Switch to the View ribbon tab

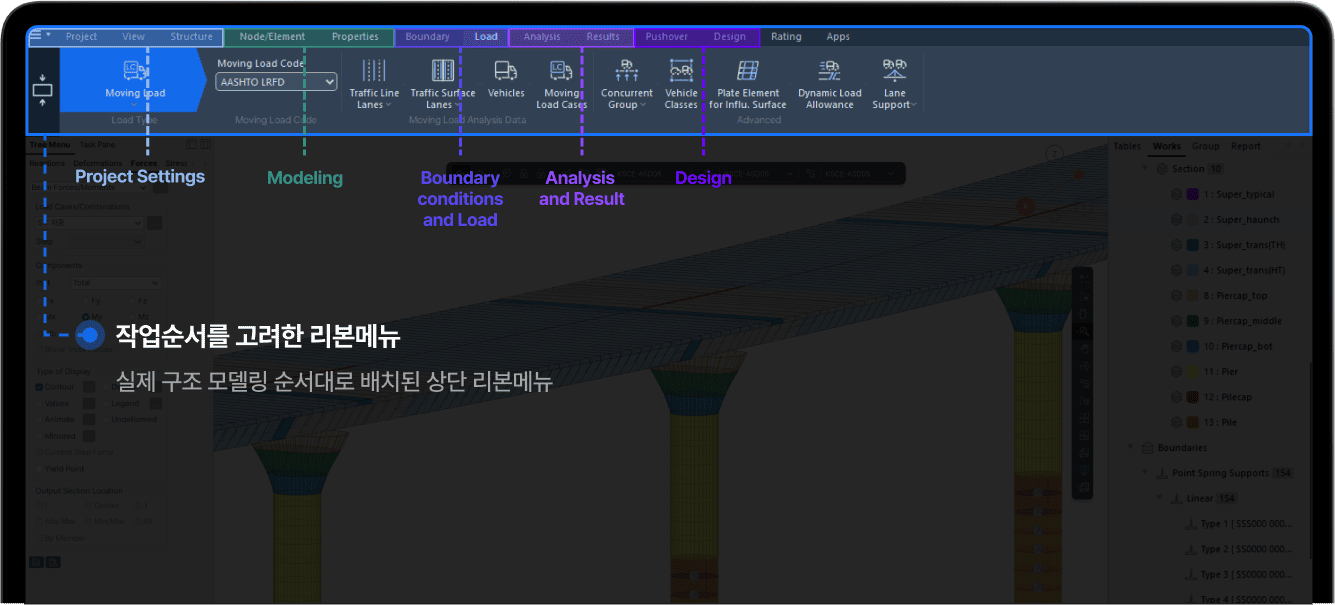pos(134,37)
